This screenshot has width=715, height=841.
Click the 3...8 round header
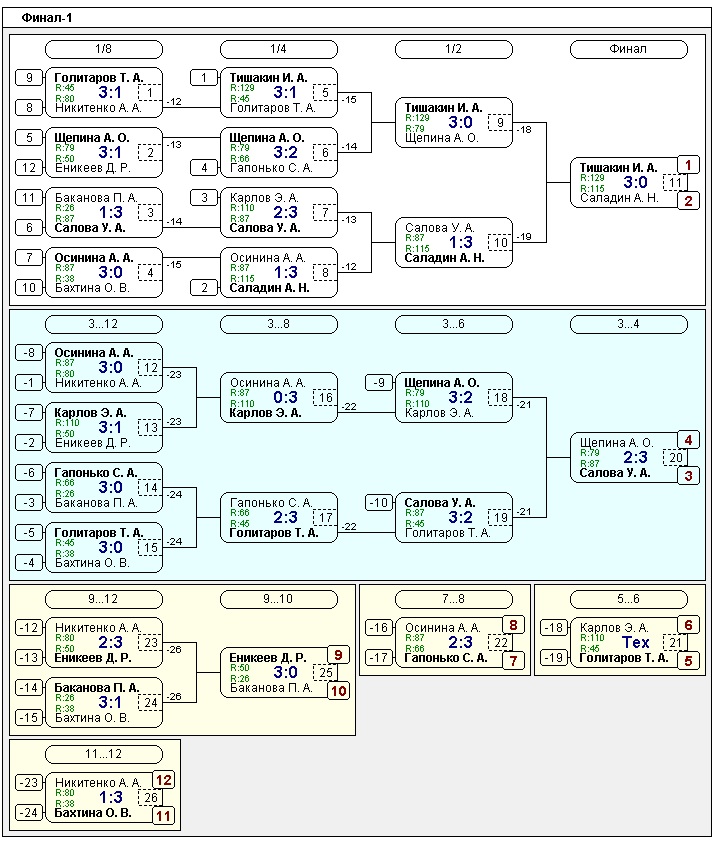tap(278, 324)
